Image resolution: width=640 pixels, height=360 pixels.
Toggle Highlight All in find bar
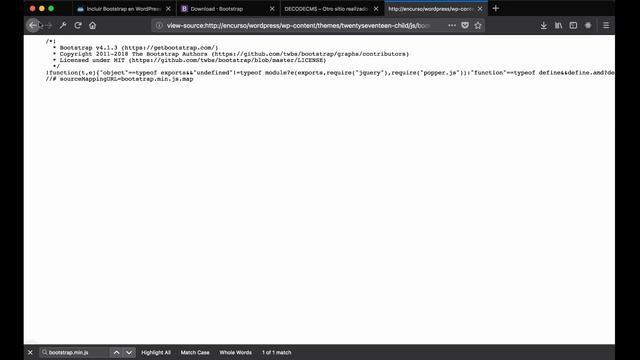pyautogui.click(x=156, y=352)
